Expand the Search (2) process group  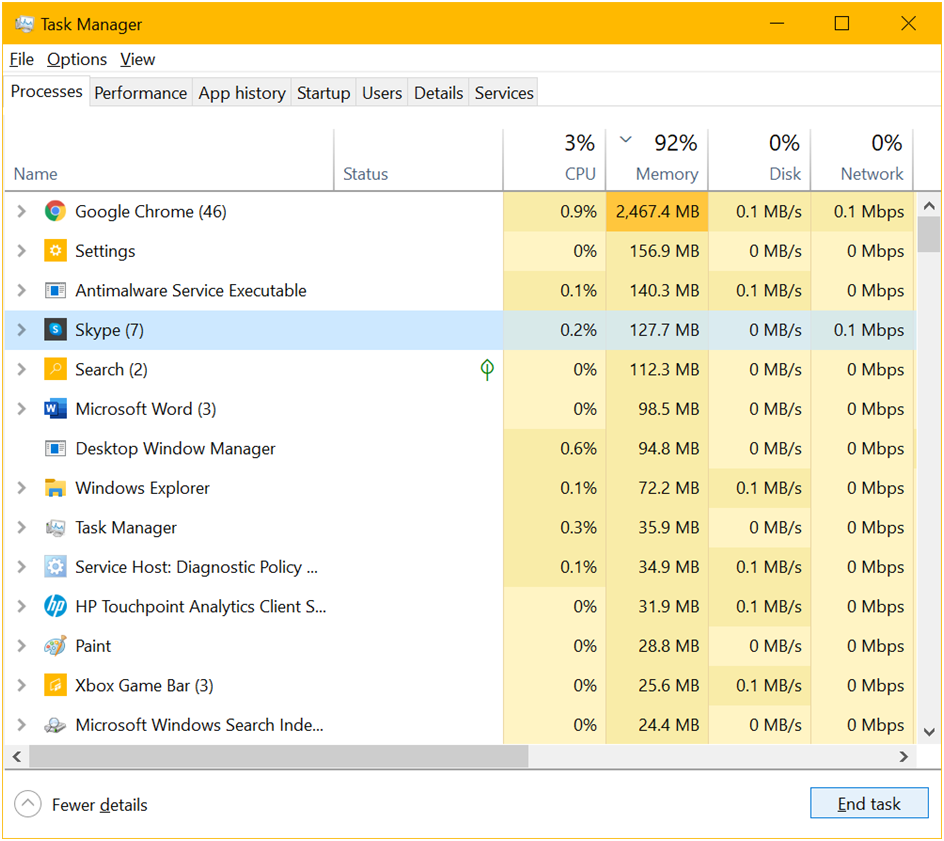22,369
